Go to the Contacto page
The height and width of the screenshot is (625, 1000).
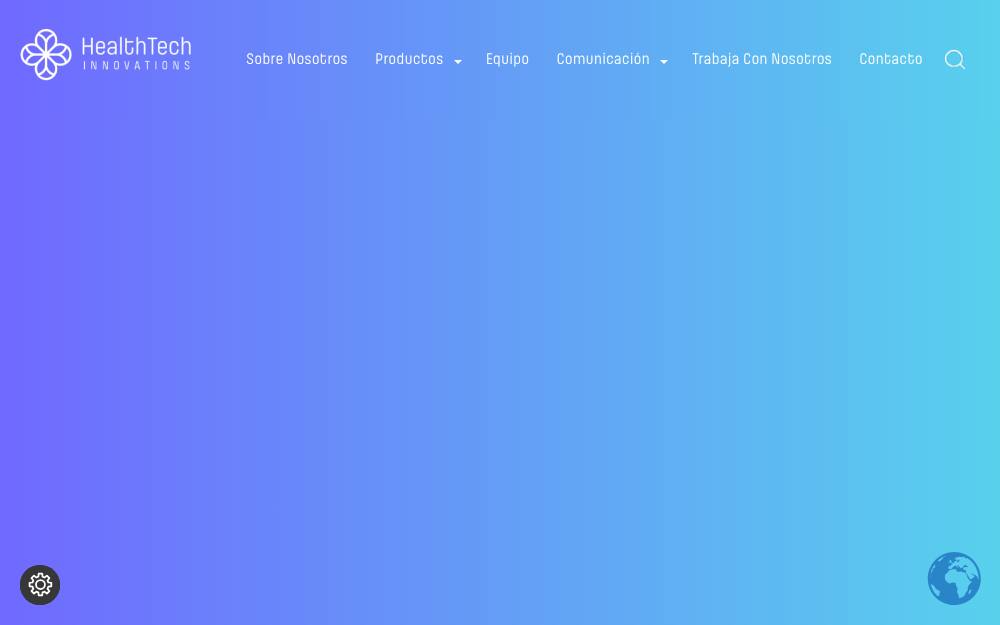(890, 59)
